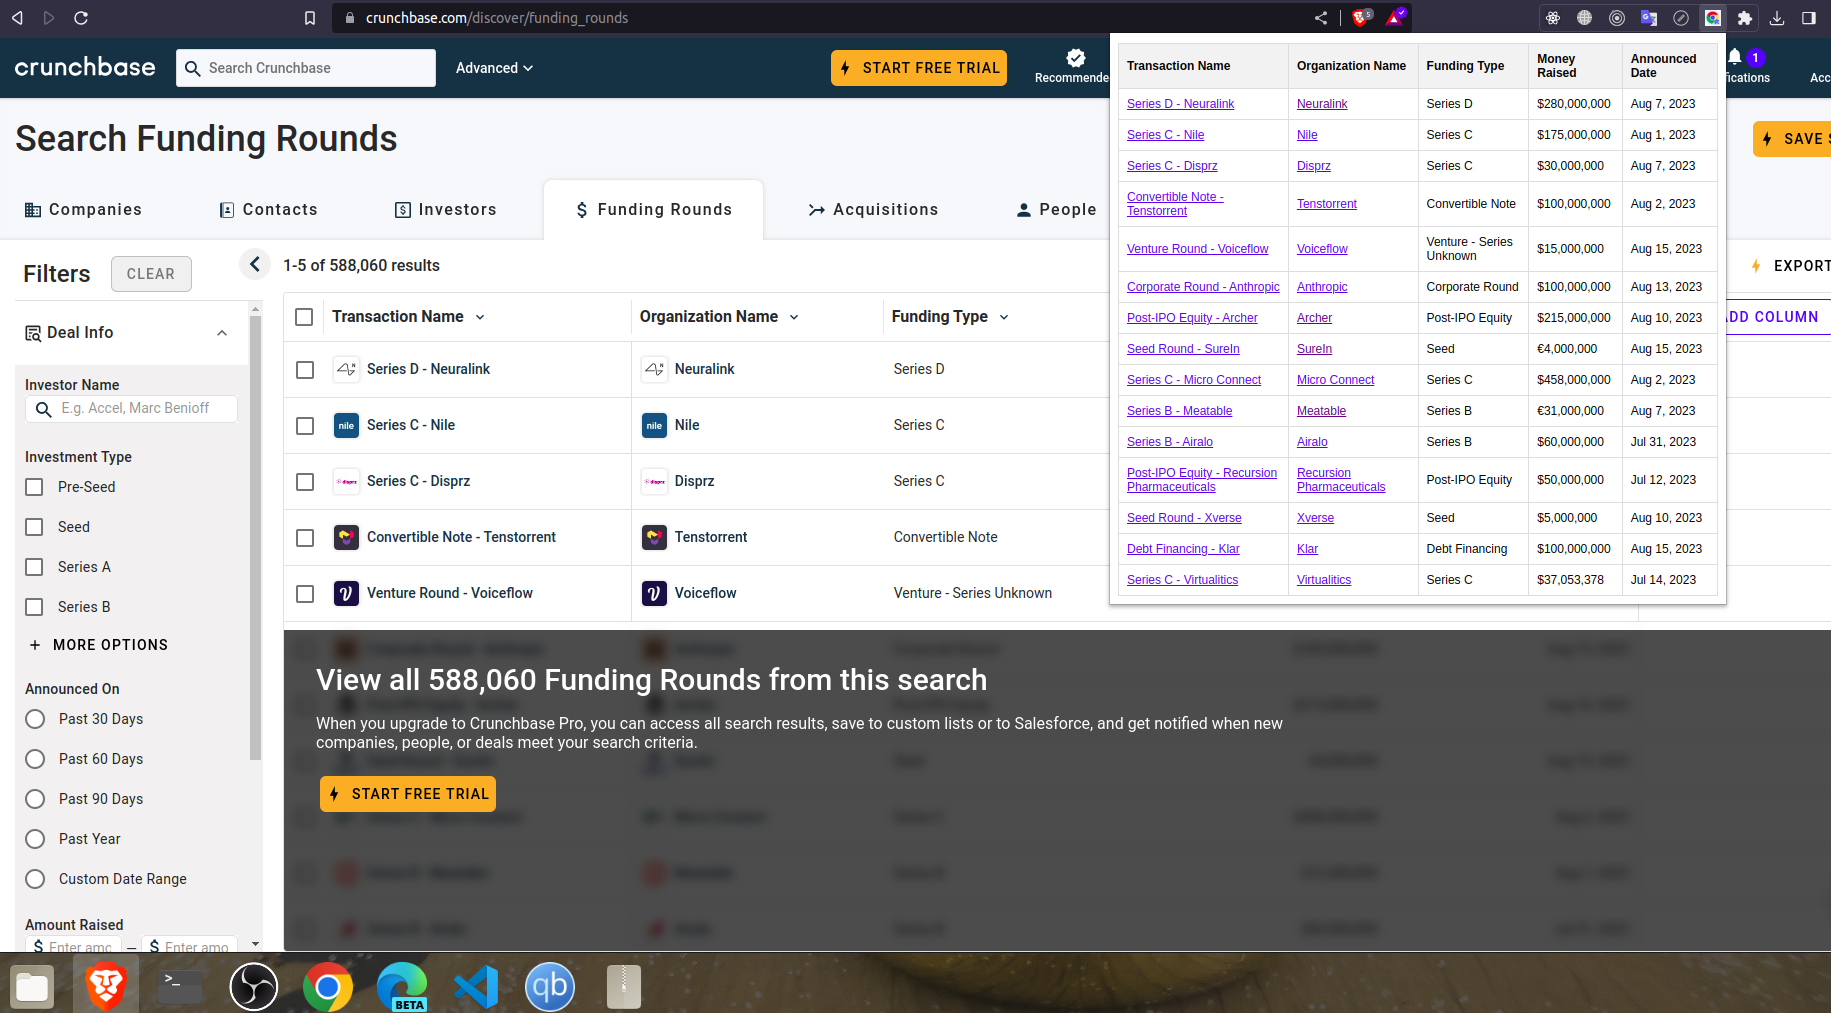
Task: Select the Series C - Disprz row checkbox
Action: 305,482
